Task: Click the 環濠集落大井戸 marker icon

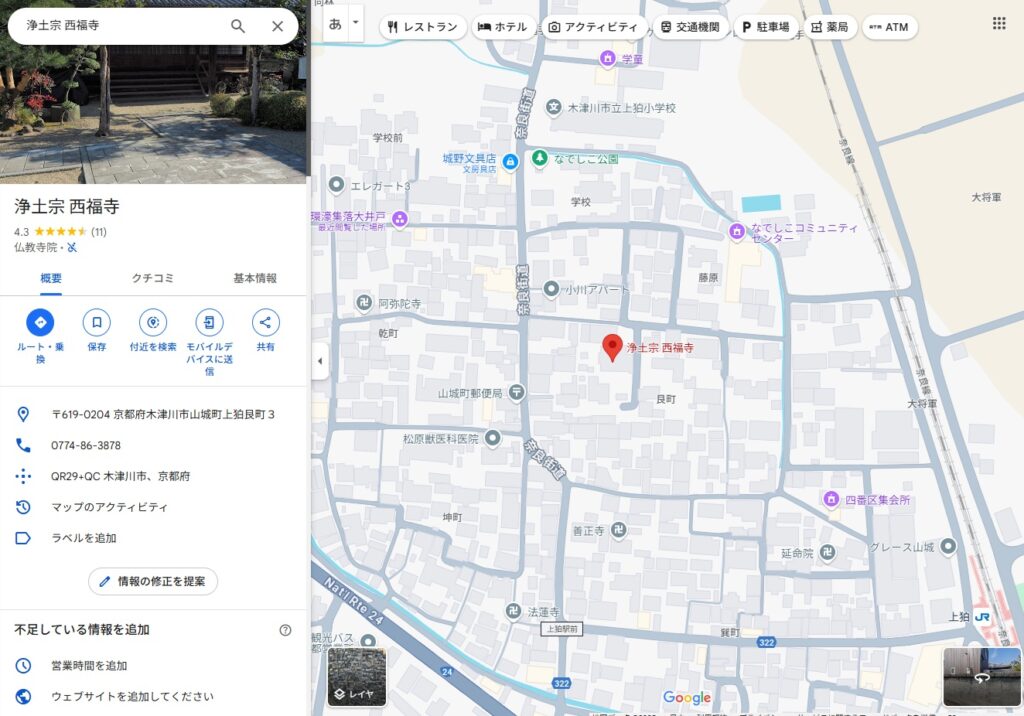Action: pos(400,220)
